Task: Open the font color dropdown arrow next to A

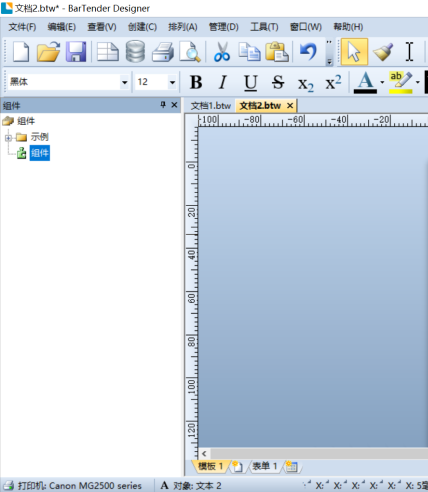Action: pos(382,82)
